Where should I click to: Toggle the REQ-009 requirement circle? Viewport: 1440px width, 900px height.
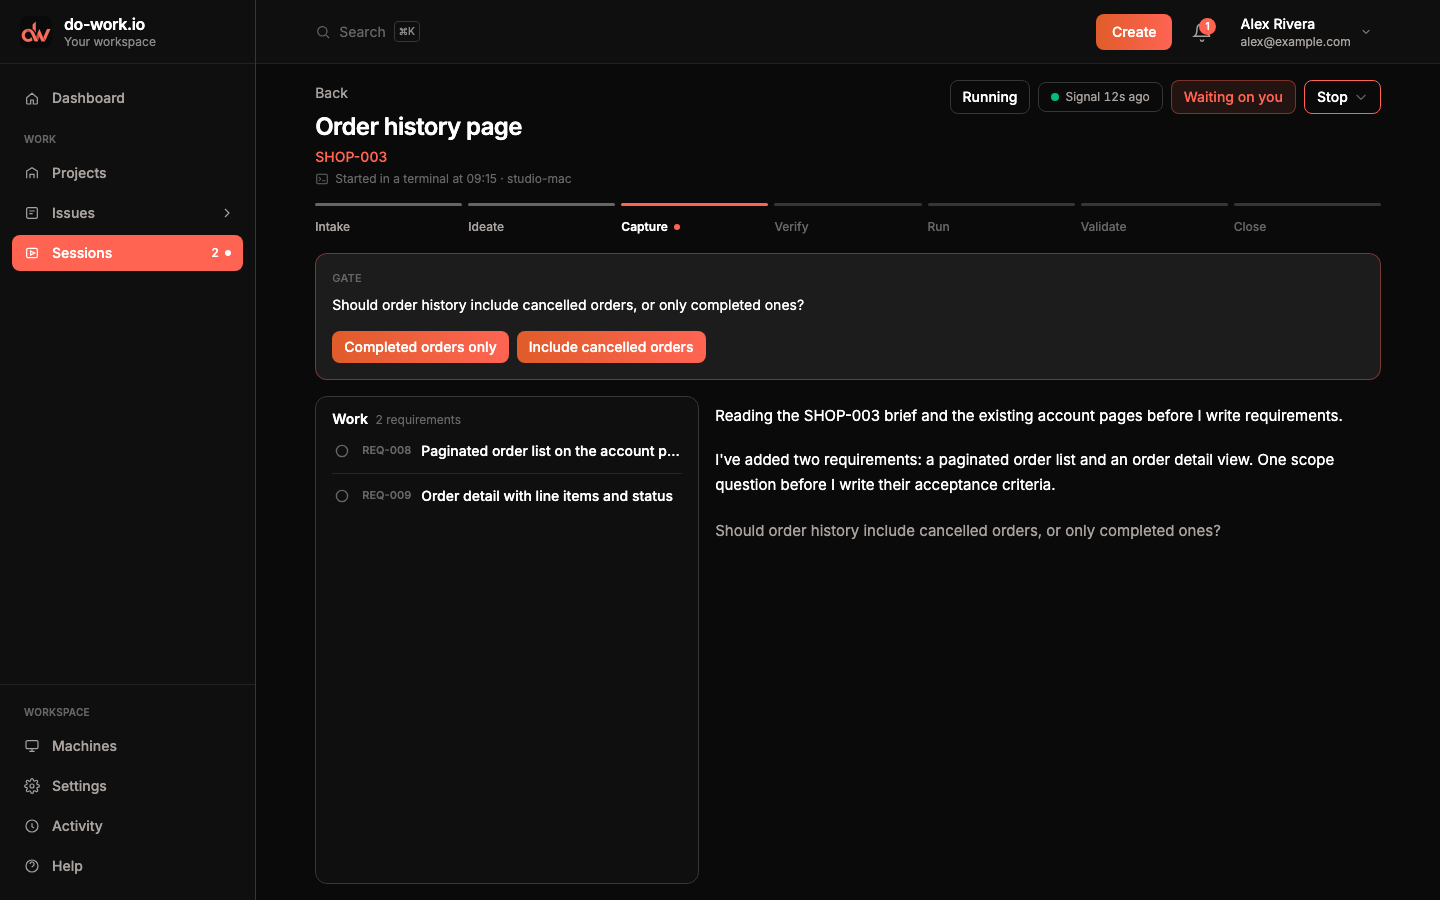point(342,496)
